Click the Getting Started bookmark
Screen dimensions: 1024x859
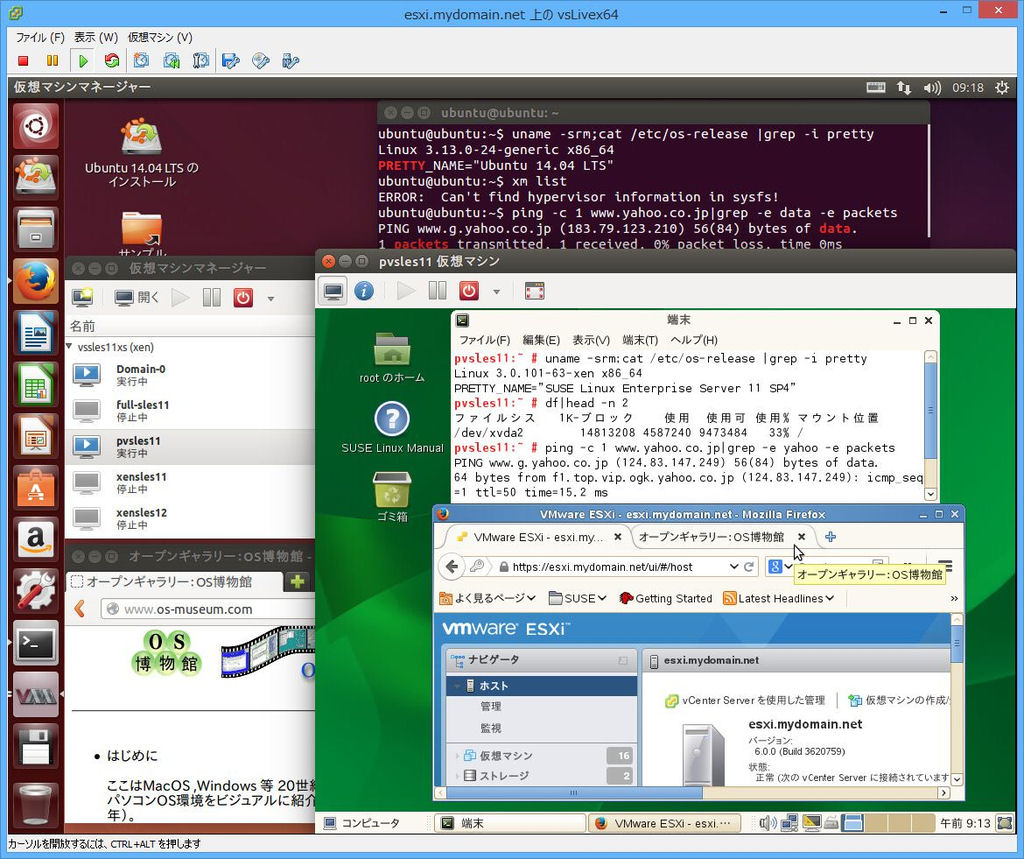[665, 598]
